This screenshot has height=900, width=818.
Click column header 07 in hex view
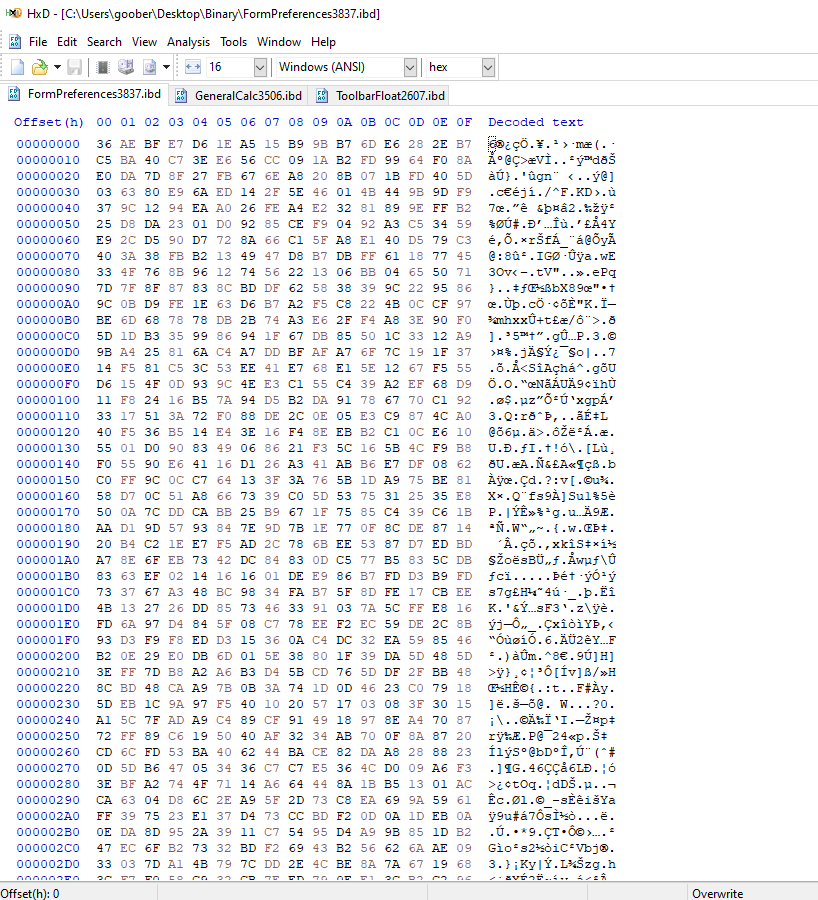click(x=272, y=122)
